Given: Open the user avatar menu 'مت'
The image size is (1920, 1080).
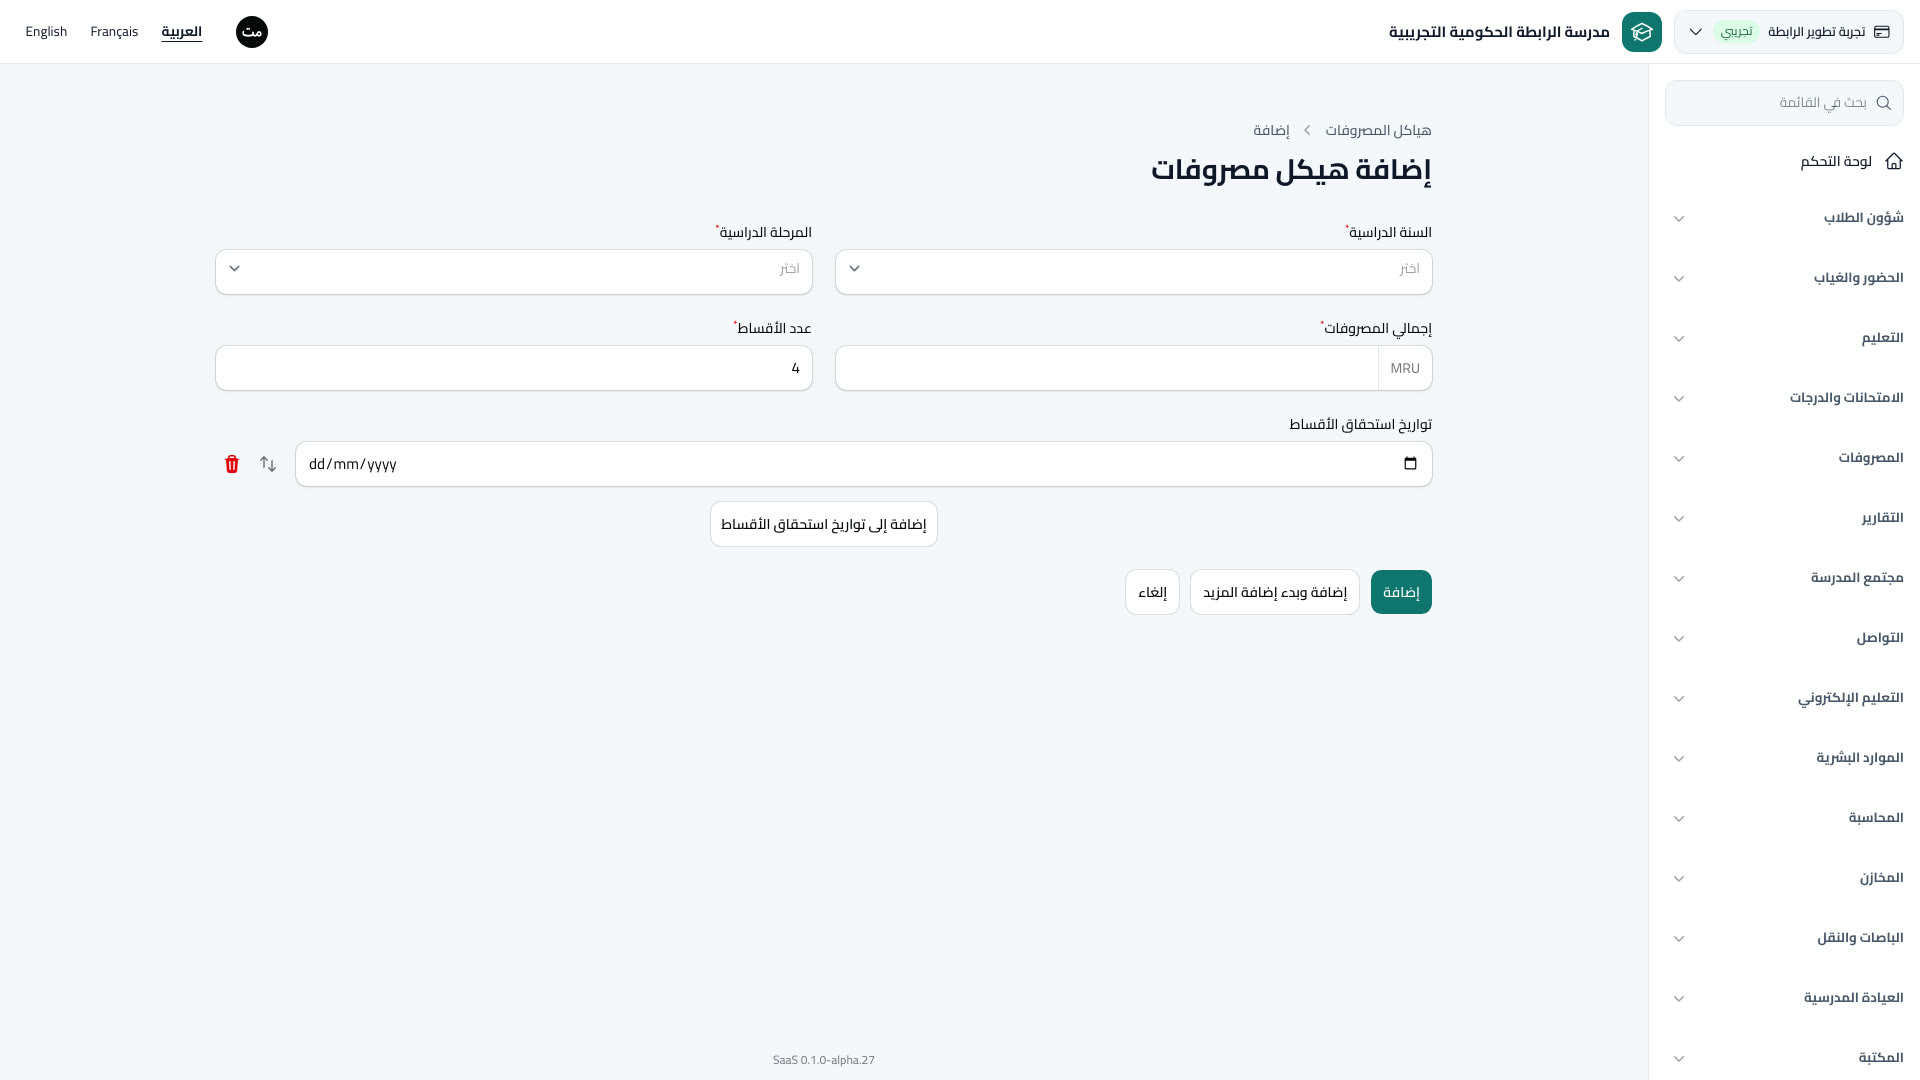Looking at the screenshot, I should [x=252, y=32].
